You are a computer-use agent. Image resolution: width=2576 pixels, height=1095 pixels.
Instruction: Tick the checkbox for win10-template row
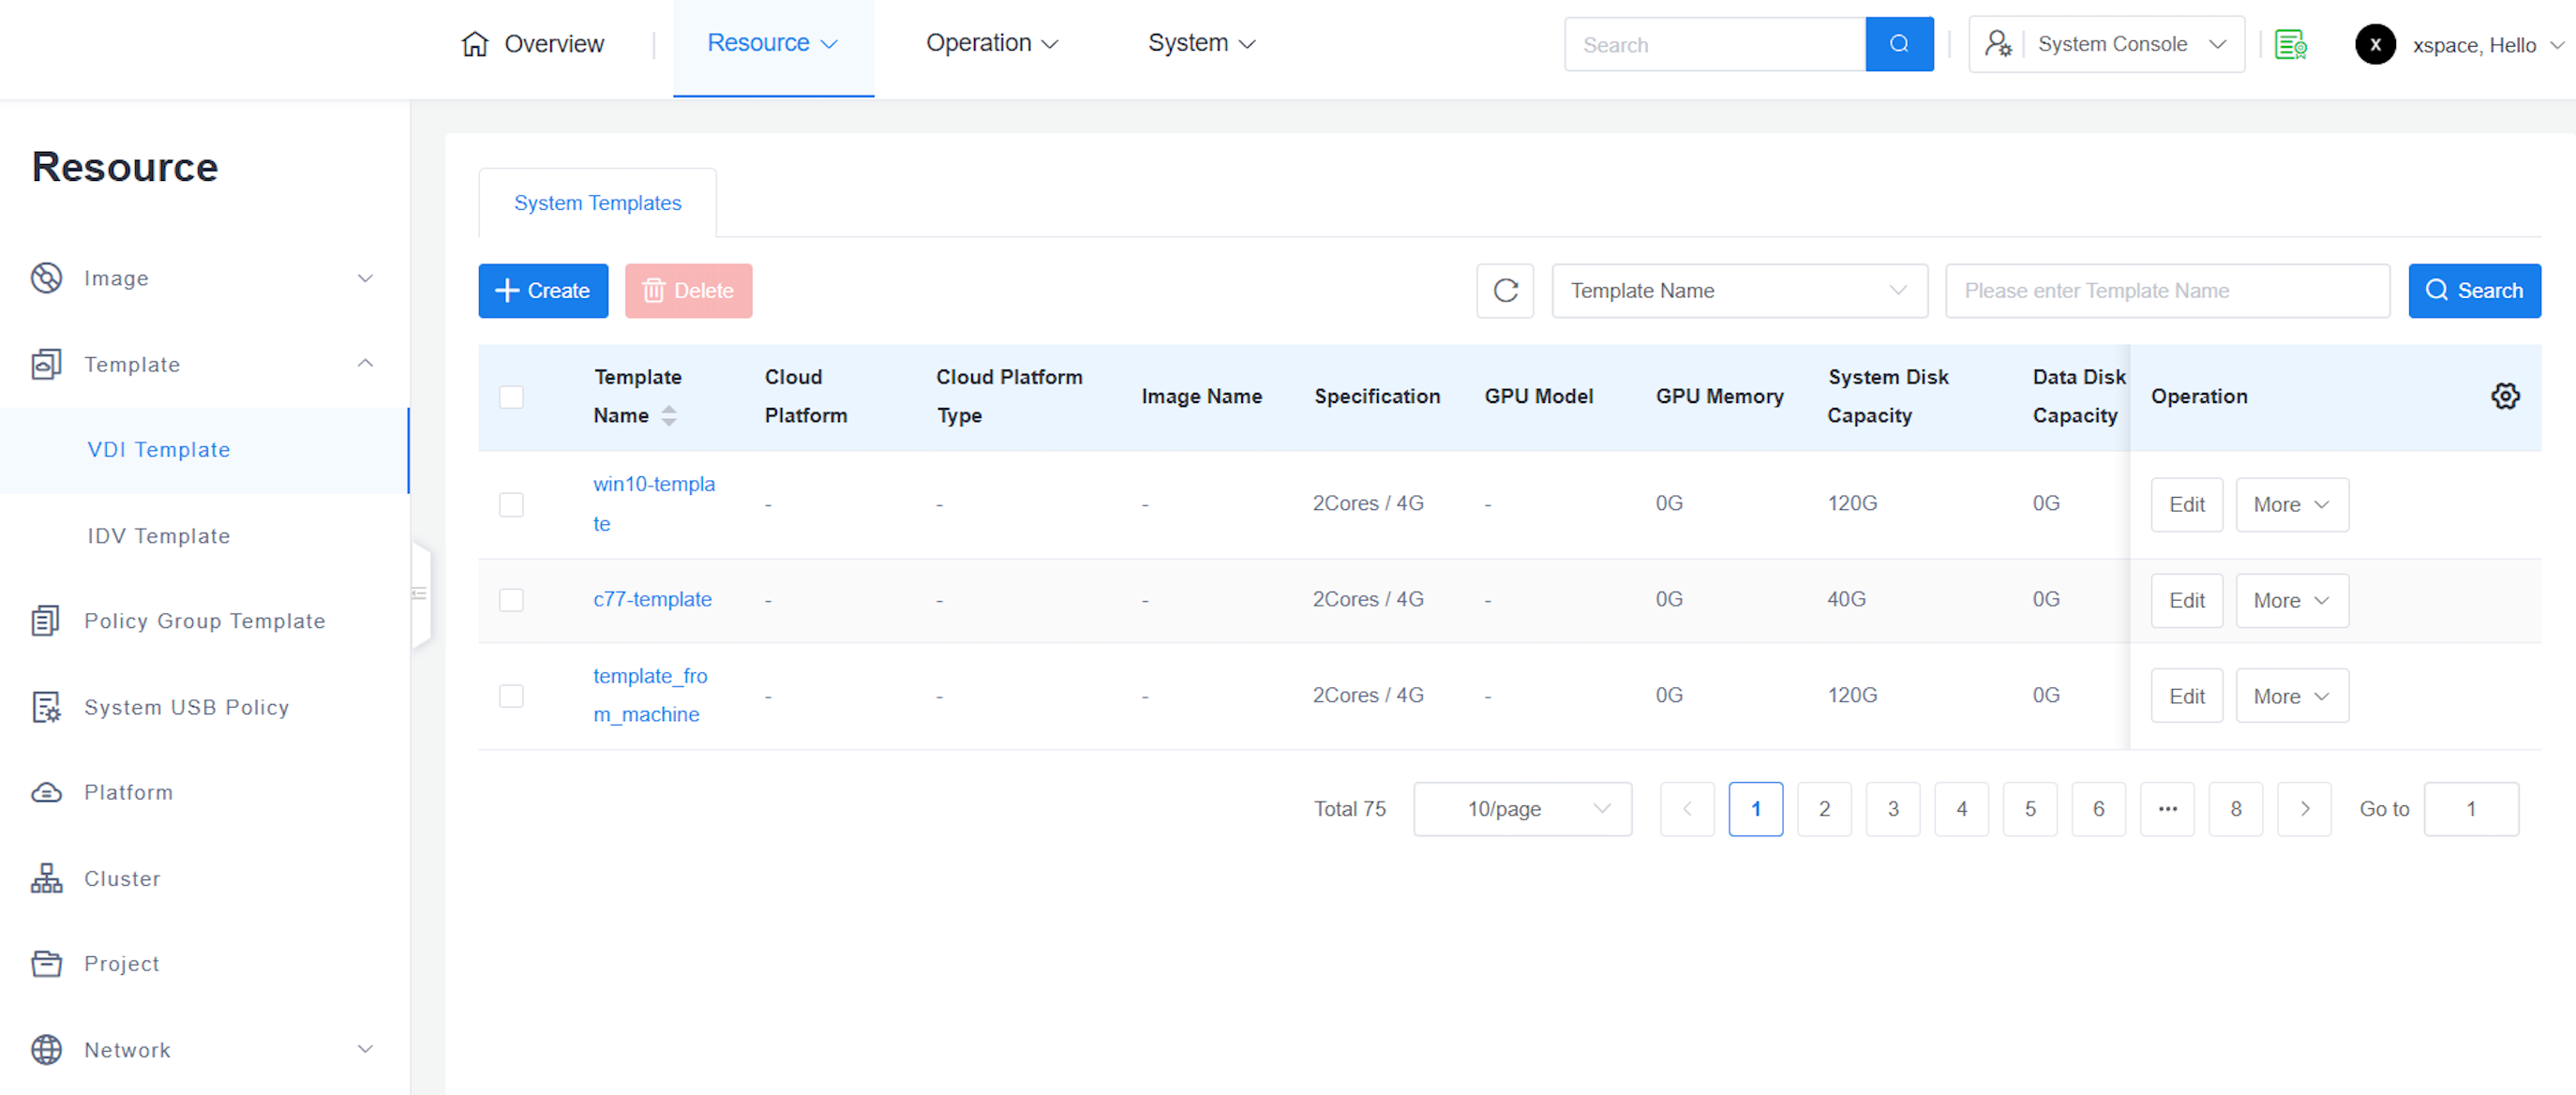511,504
